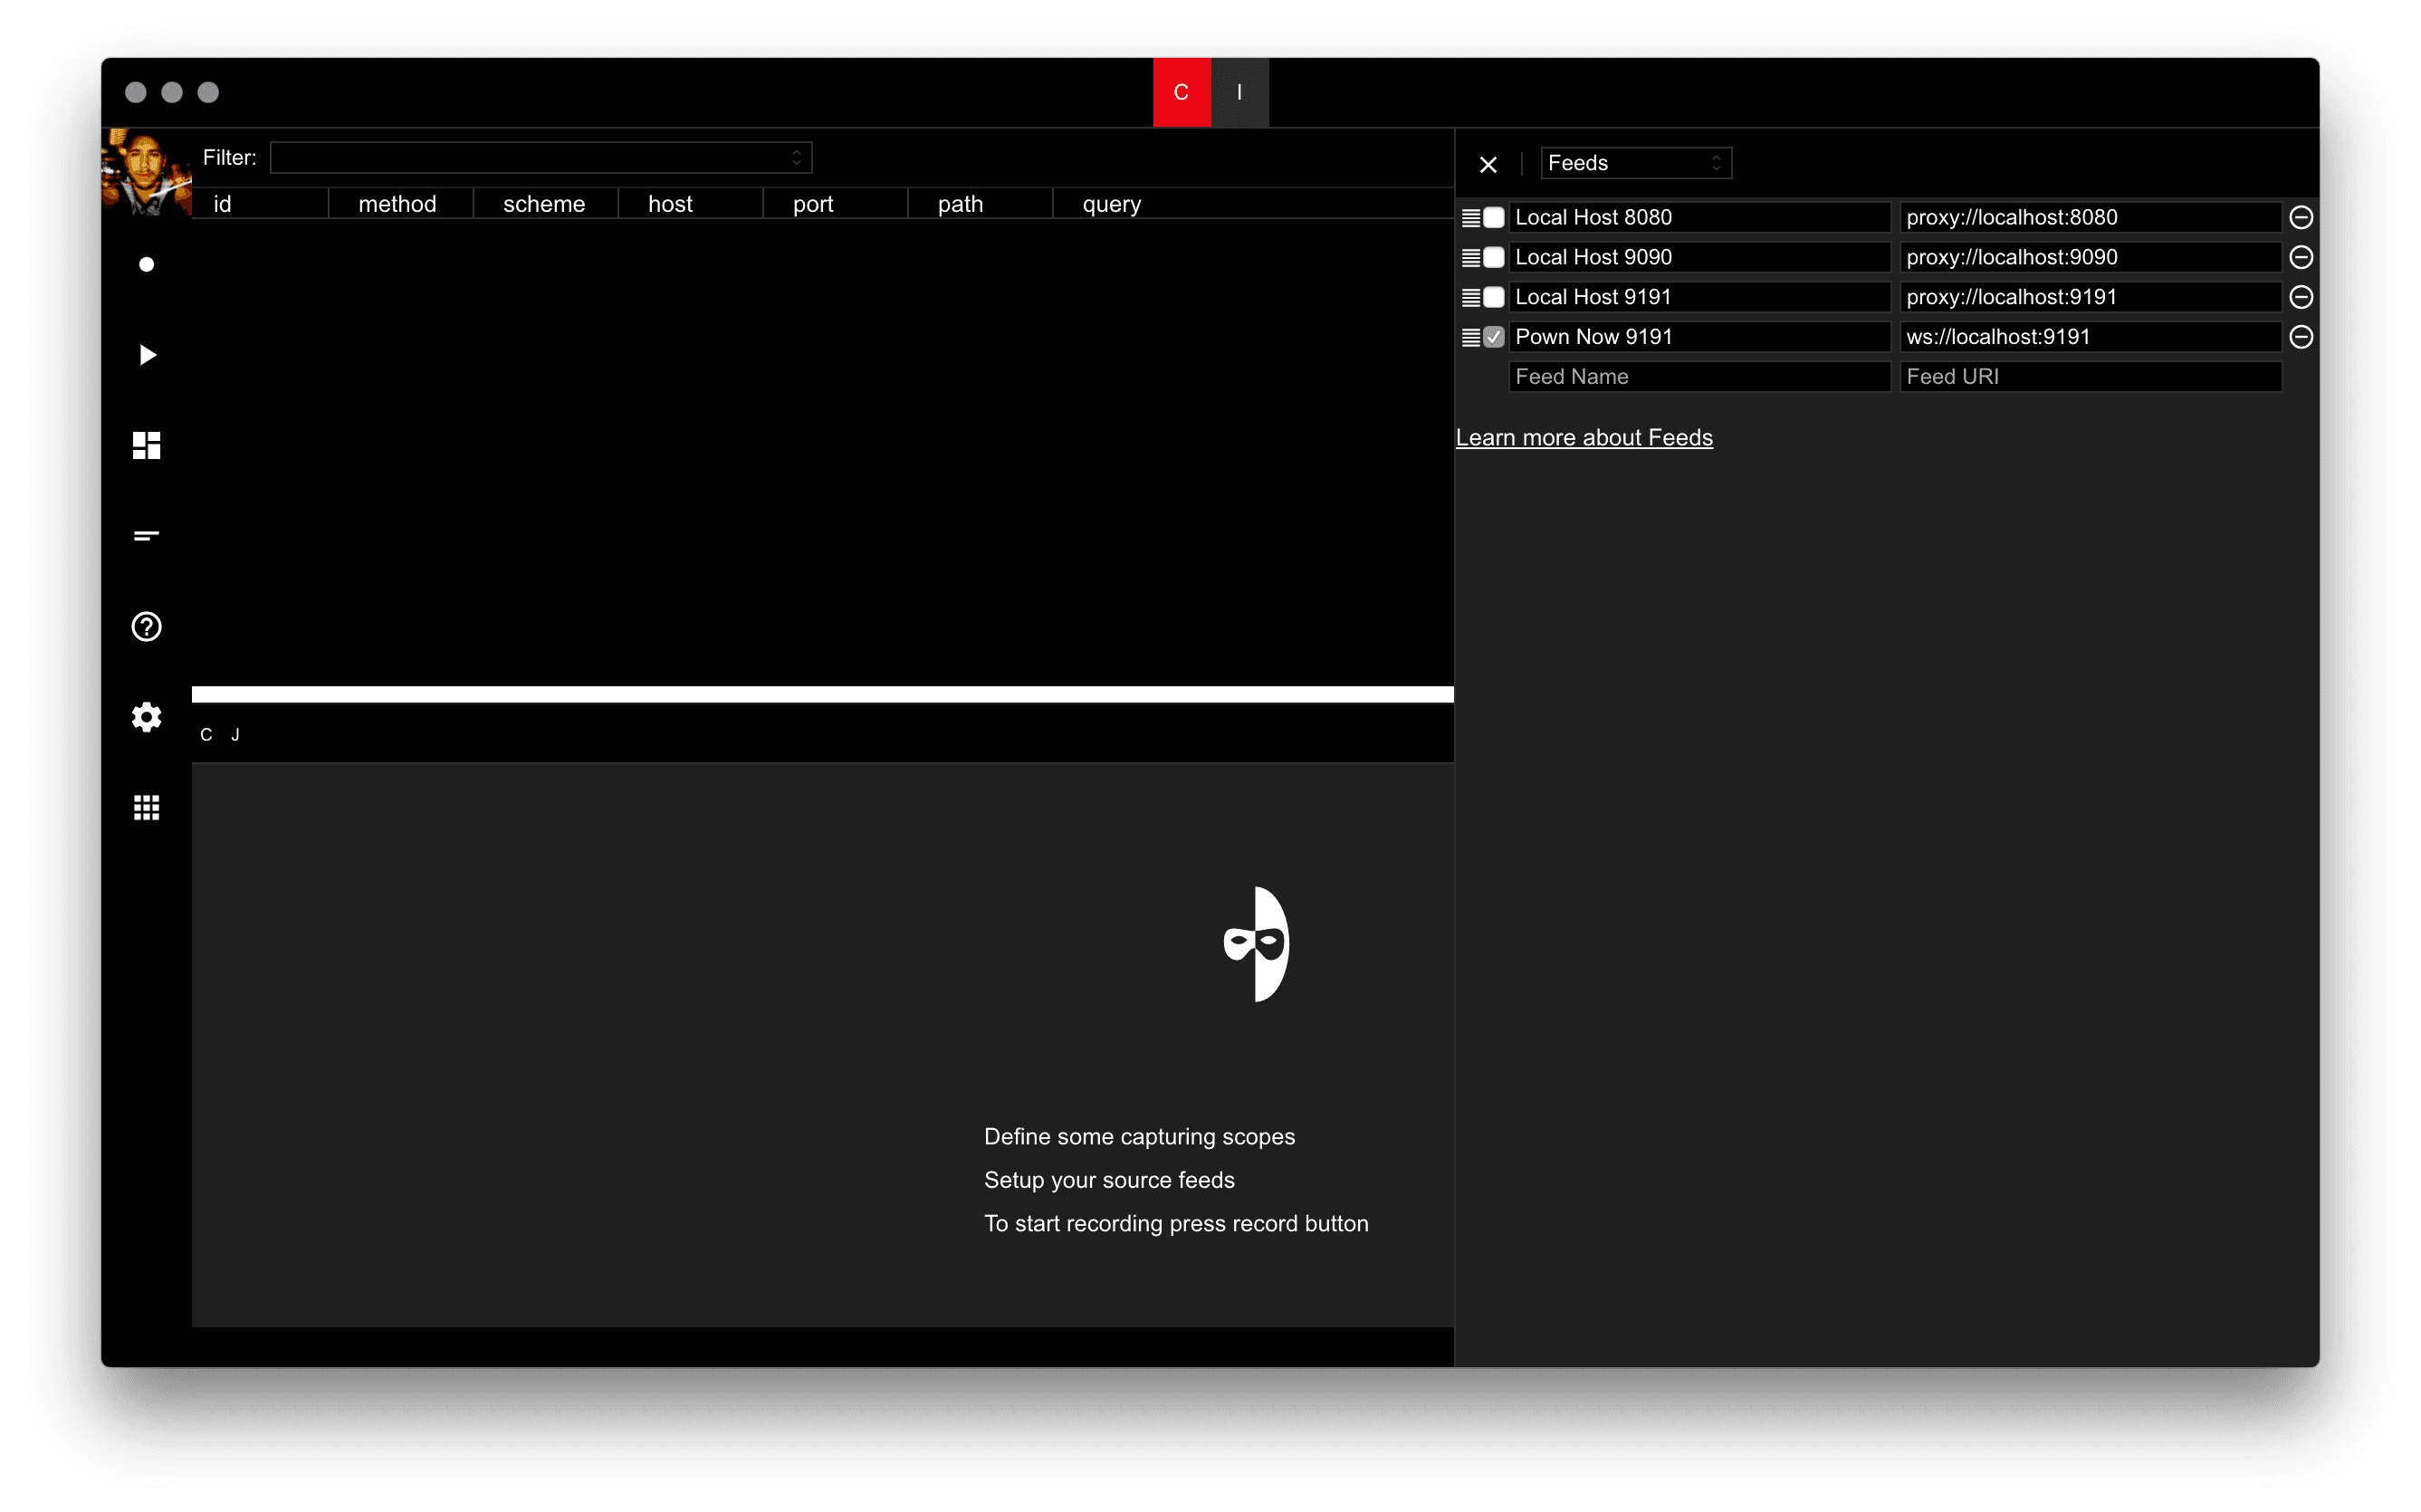Select the J tab in lower pane

pyautogui.click(x=235, y=735)
